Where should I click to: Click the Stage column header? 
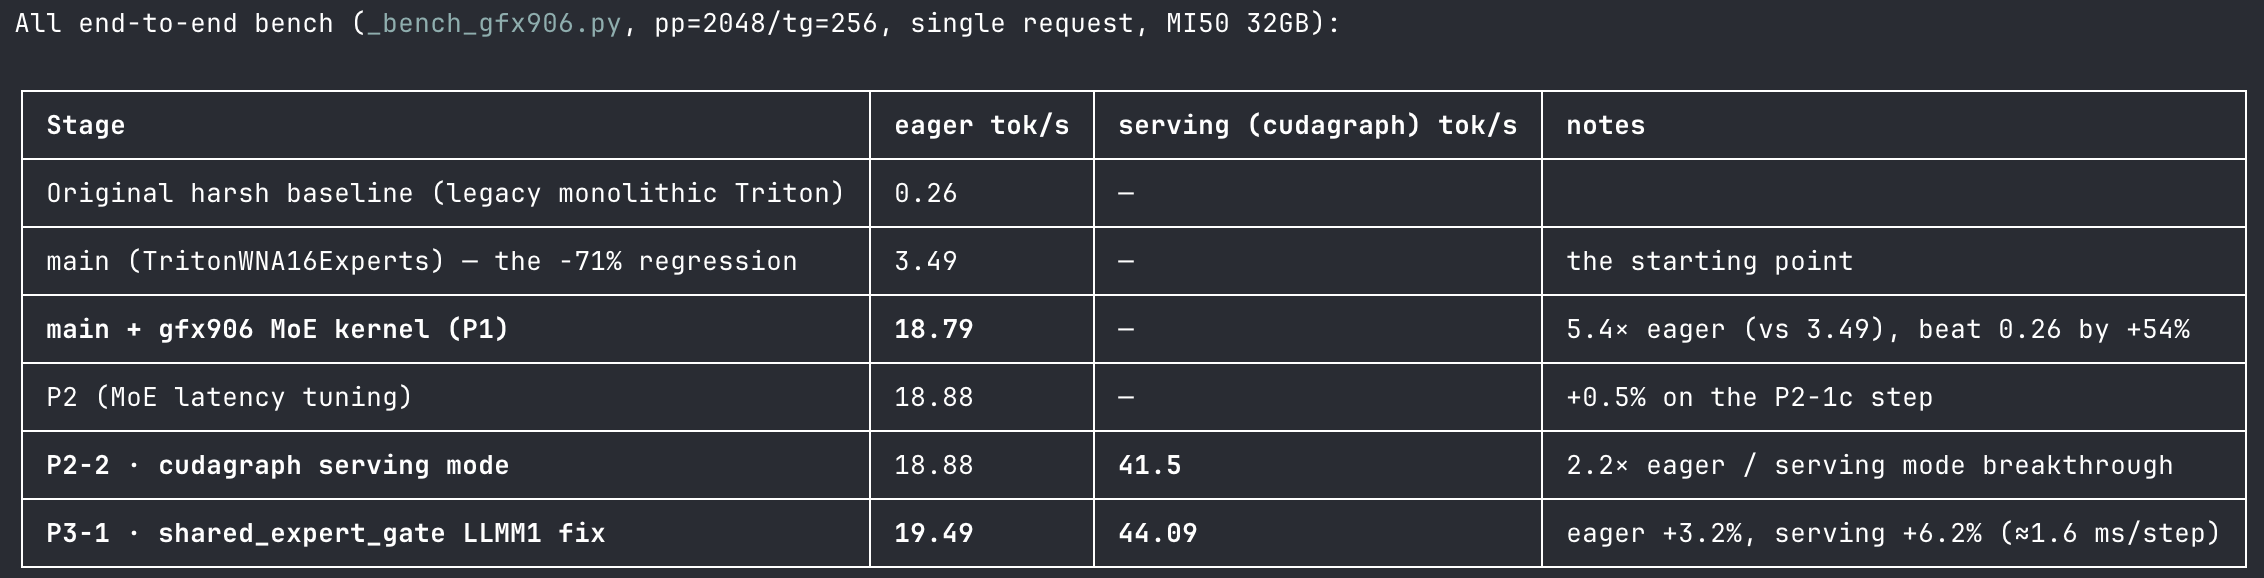point(86,126)
